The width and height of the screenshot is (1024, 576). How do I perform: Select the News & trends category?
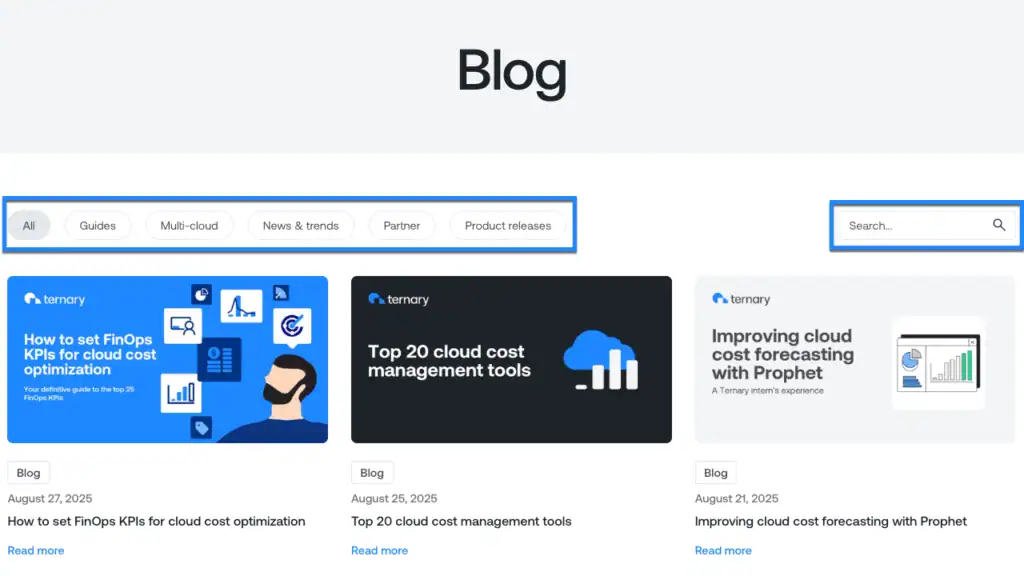point(300,225)
